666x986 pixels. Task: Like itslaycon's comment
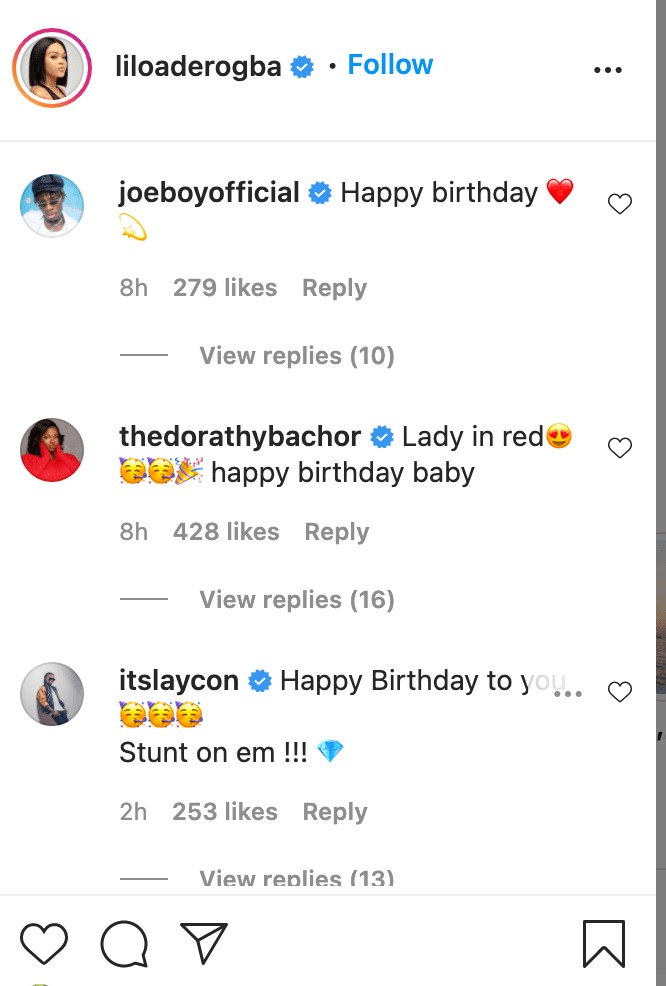(620, 692)
